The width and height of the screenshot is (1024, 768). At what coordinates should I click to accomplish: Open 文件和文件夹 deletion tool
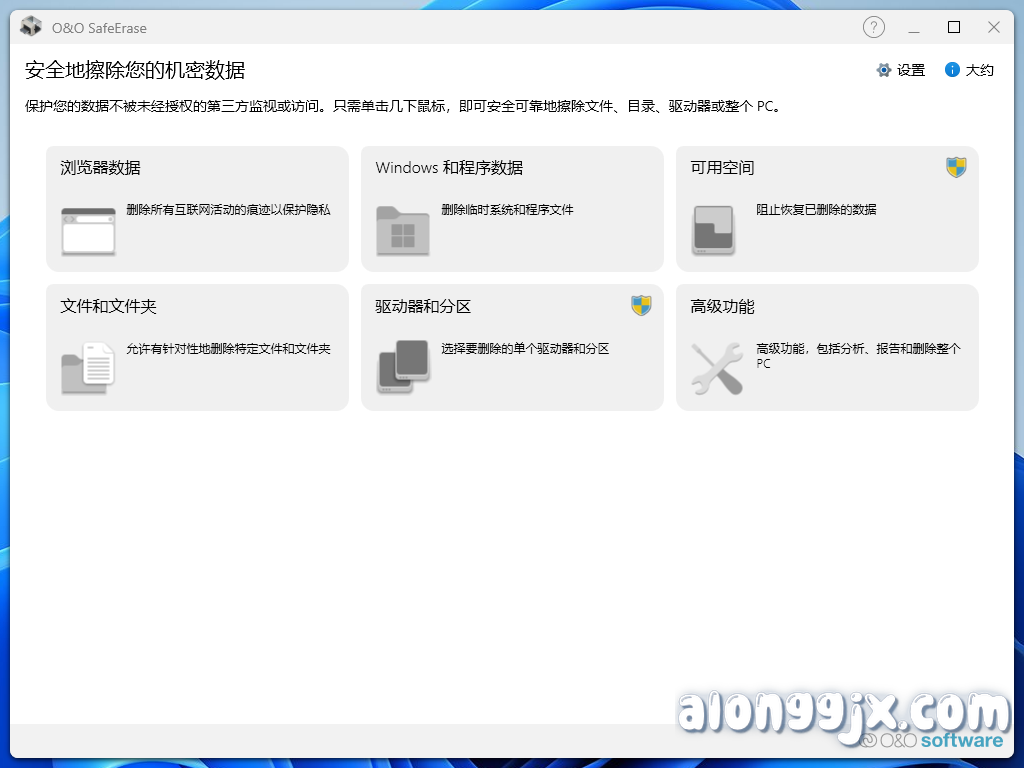tap(197, 347)
